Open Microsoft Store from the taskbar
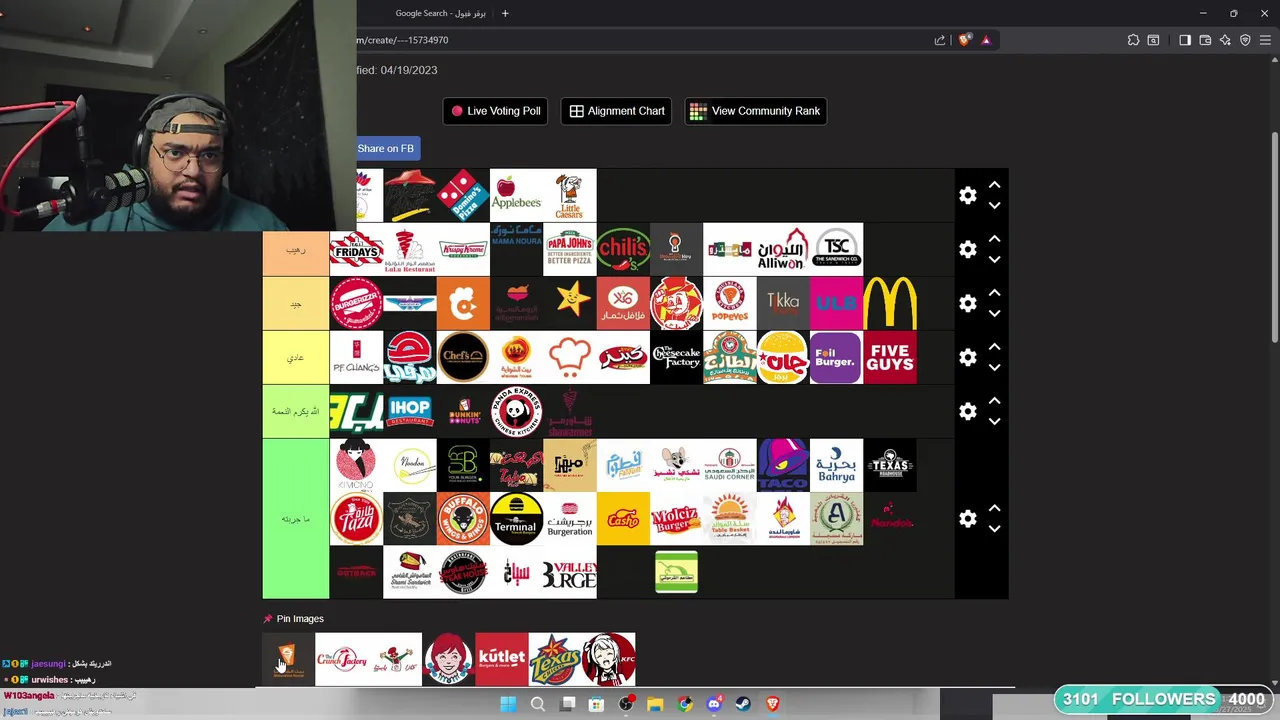 pyautogui.click(x=596, y=704)
